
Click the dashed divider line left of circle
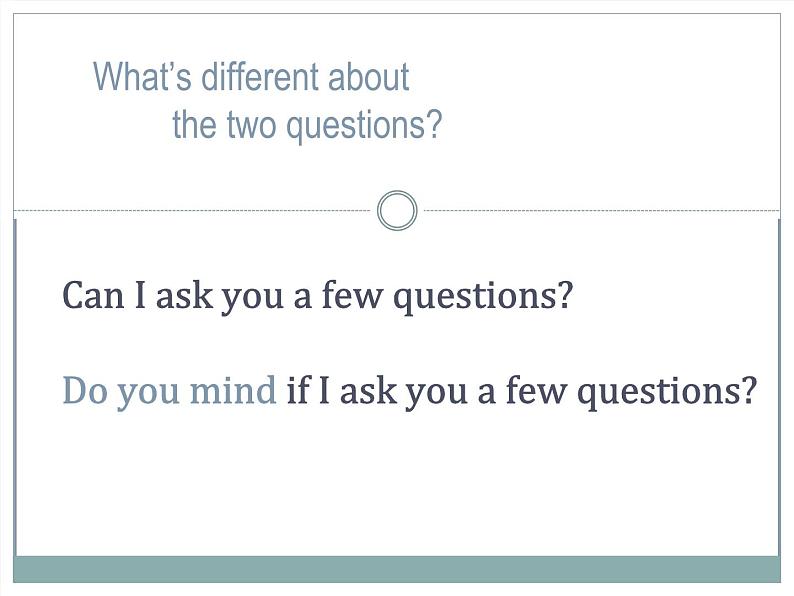point(192,210)
